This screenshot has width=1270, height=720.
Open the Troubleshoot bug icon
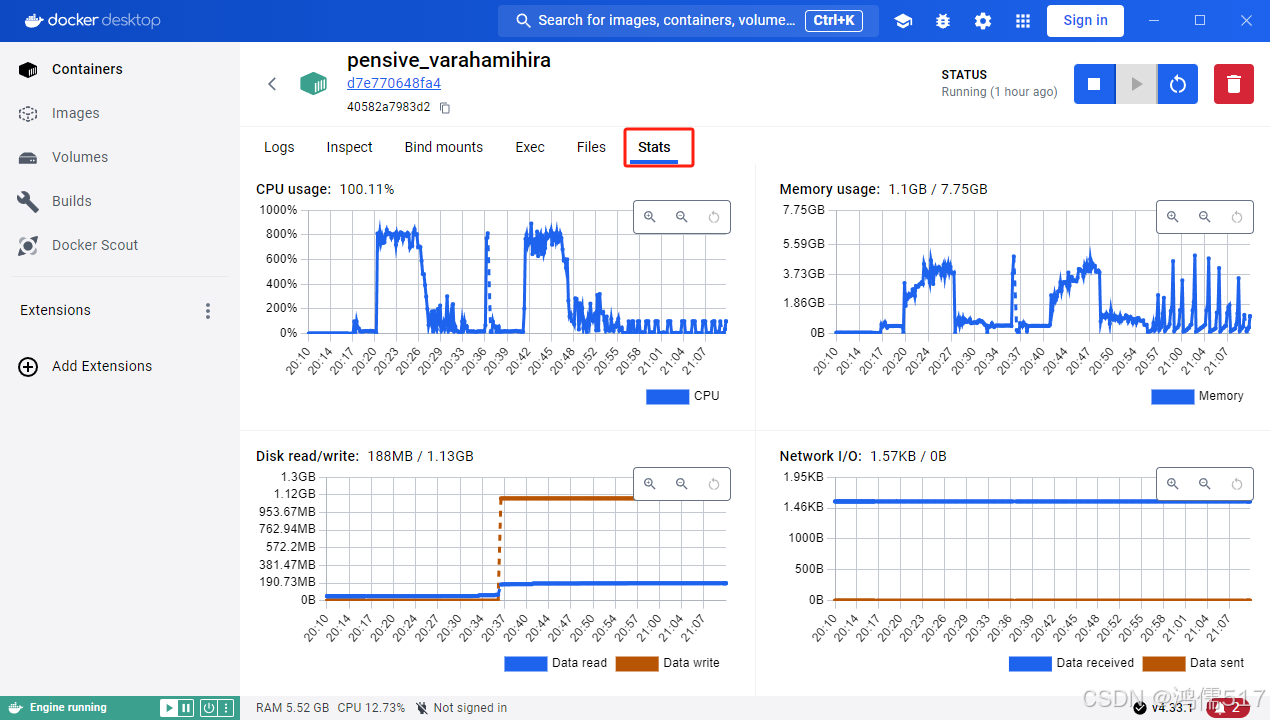(943, 21)
